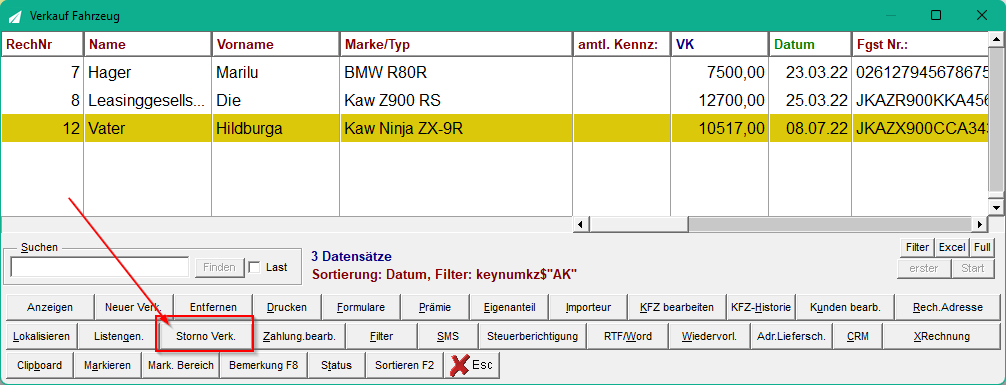Toggle the Last checkbox
The image size is (1006, 385).
[254, 268]
